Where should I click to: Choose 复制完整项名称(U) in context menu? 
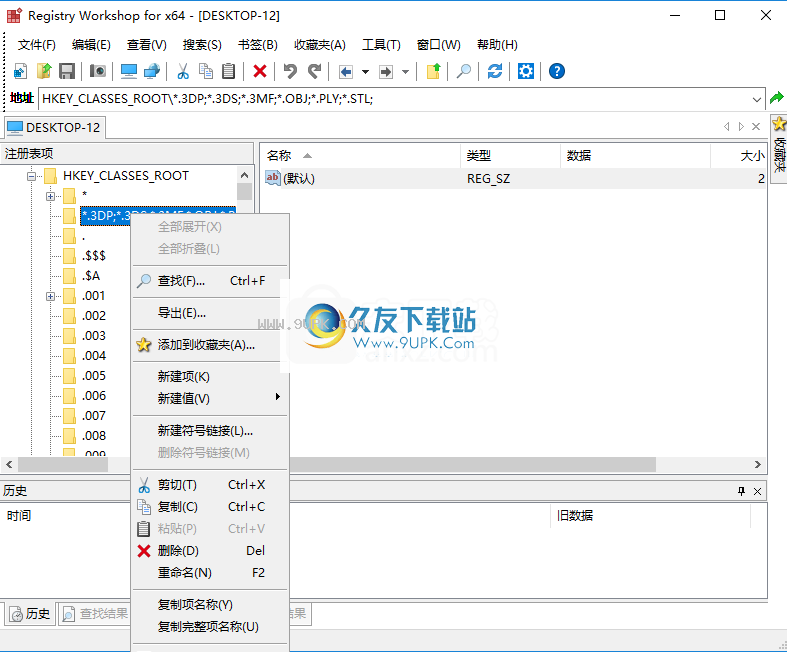(x=210, y=626)
